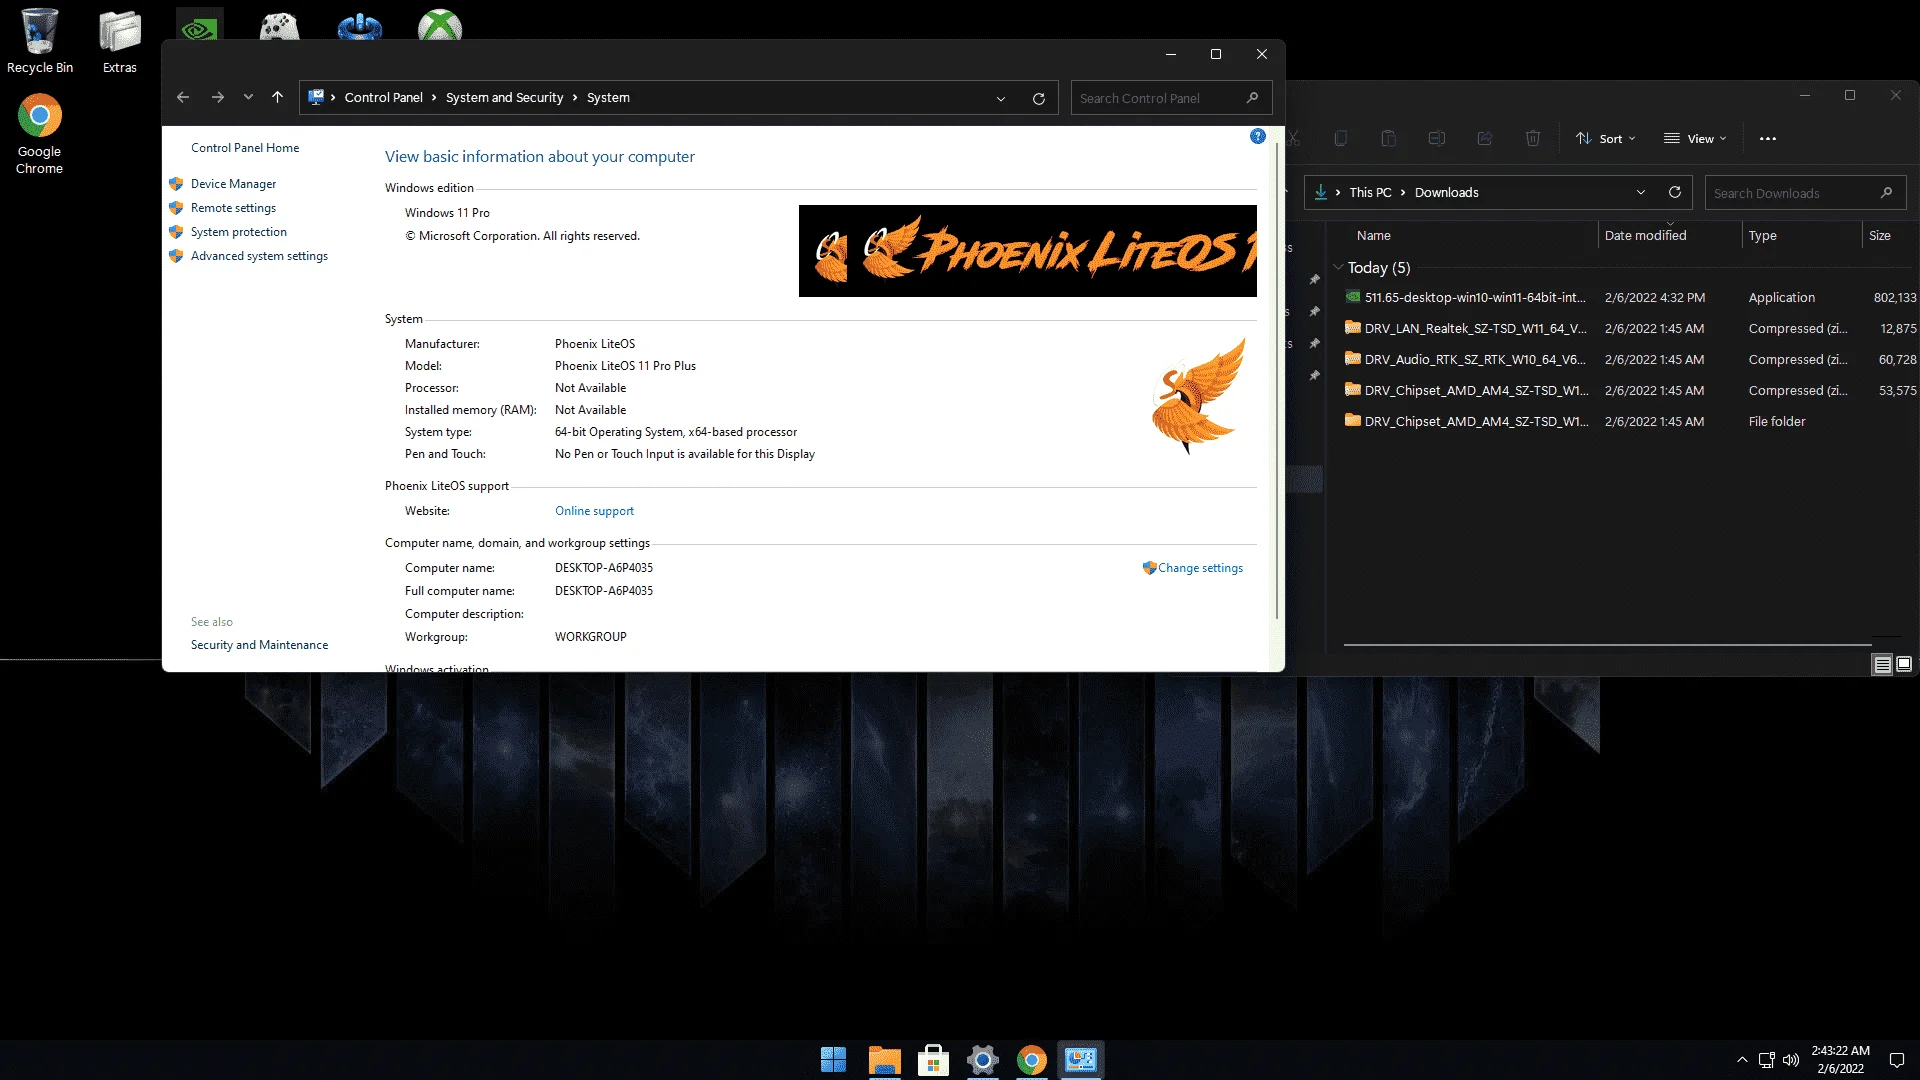Click the Downloads search magnifier icon

(x=1886, y=193)
